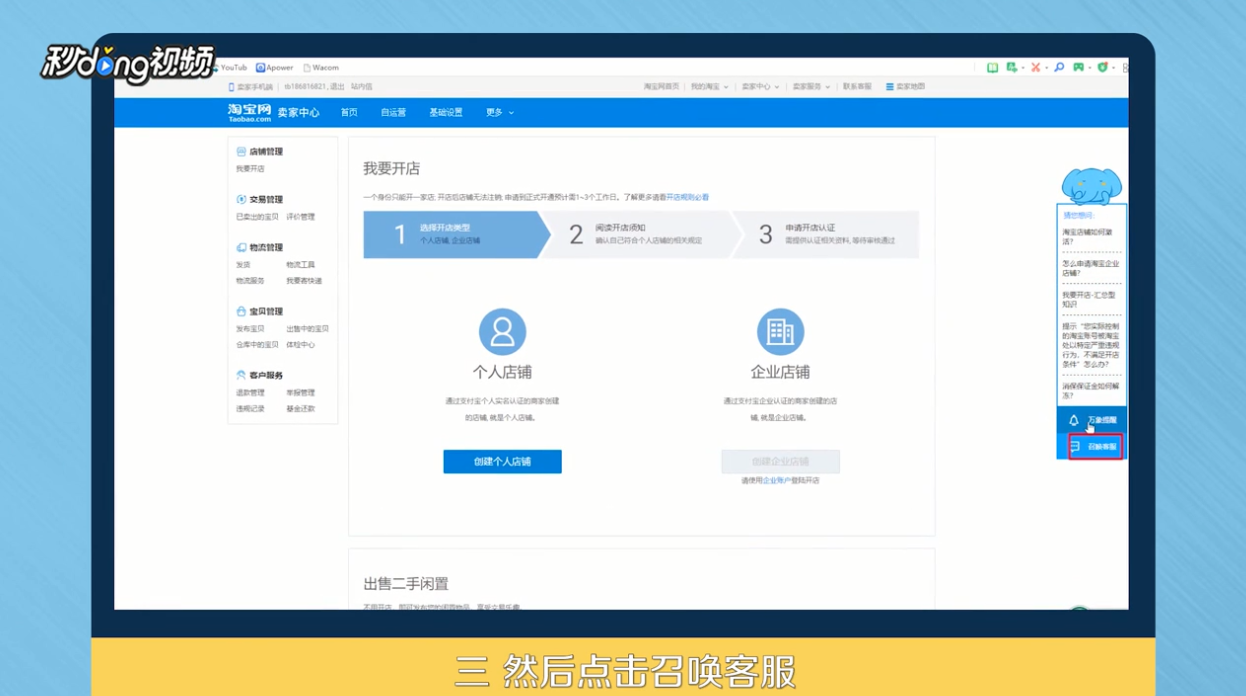Image resolution: width=1246 pixels, height=696 pixels.
Task: Go to 淘宝网首页 link
Action: pyautogui.click(x=661, y=87)
